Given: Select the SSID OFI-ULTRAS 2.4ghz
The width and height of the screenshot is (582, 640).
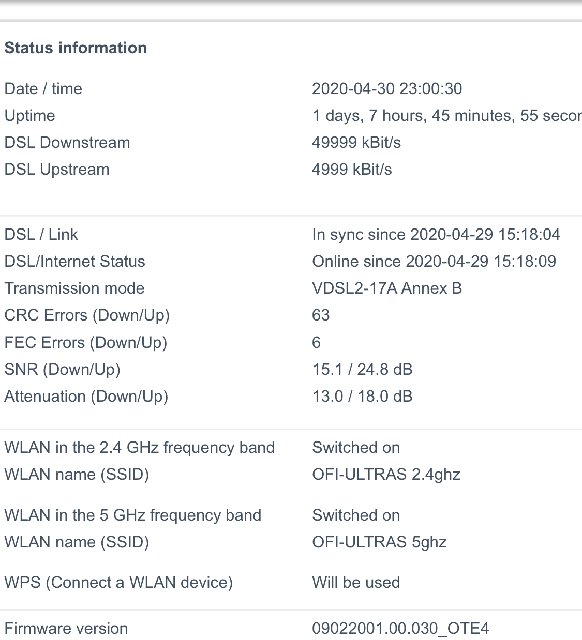Looking at the screenshot, I should [x=386, y=474].
